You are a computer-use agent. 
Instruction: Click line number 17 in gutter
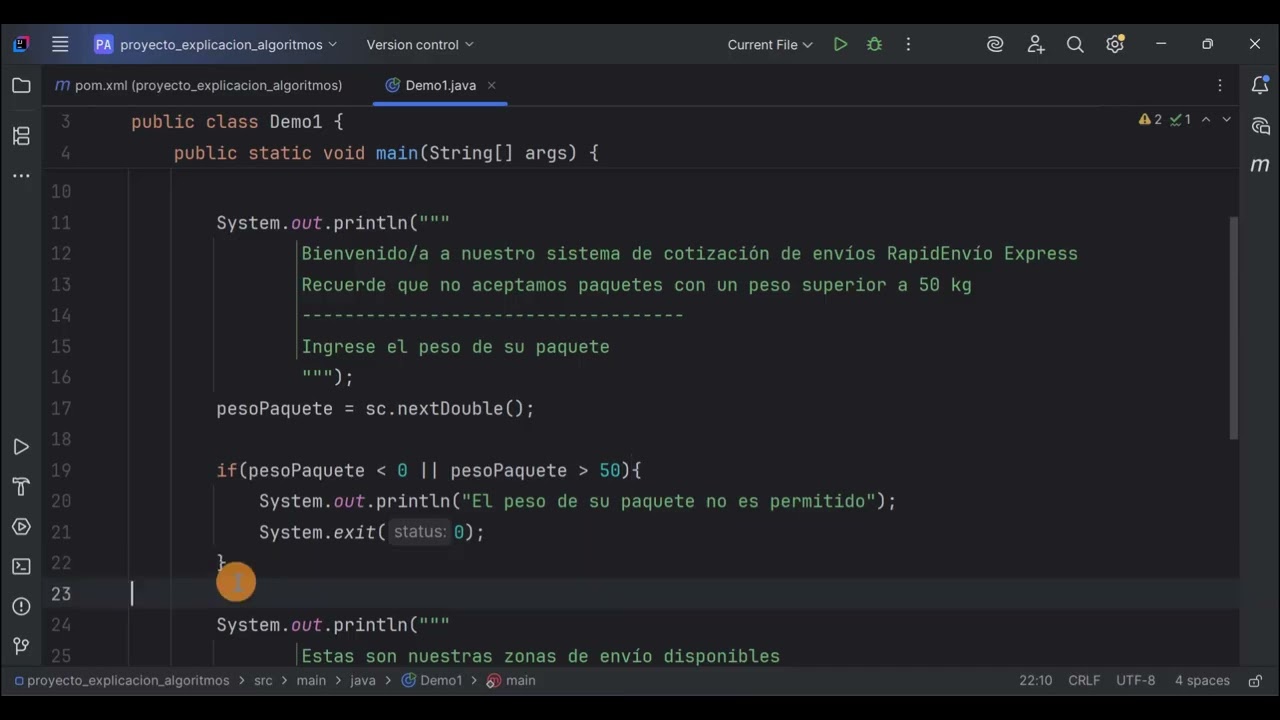click(x=61, y=409)
